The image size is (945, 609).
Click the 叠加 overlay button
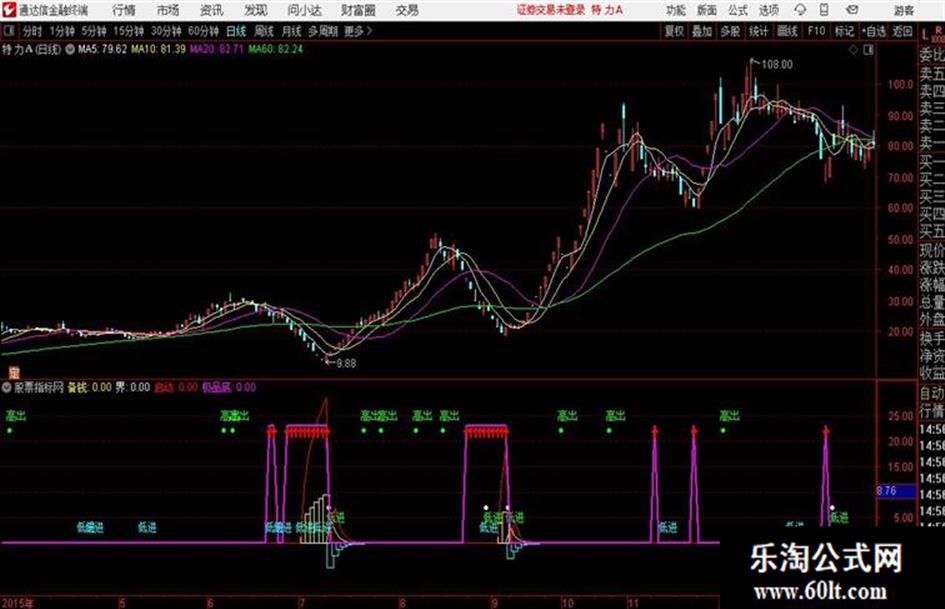tap(702, 31)
